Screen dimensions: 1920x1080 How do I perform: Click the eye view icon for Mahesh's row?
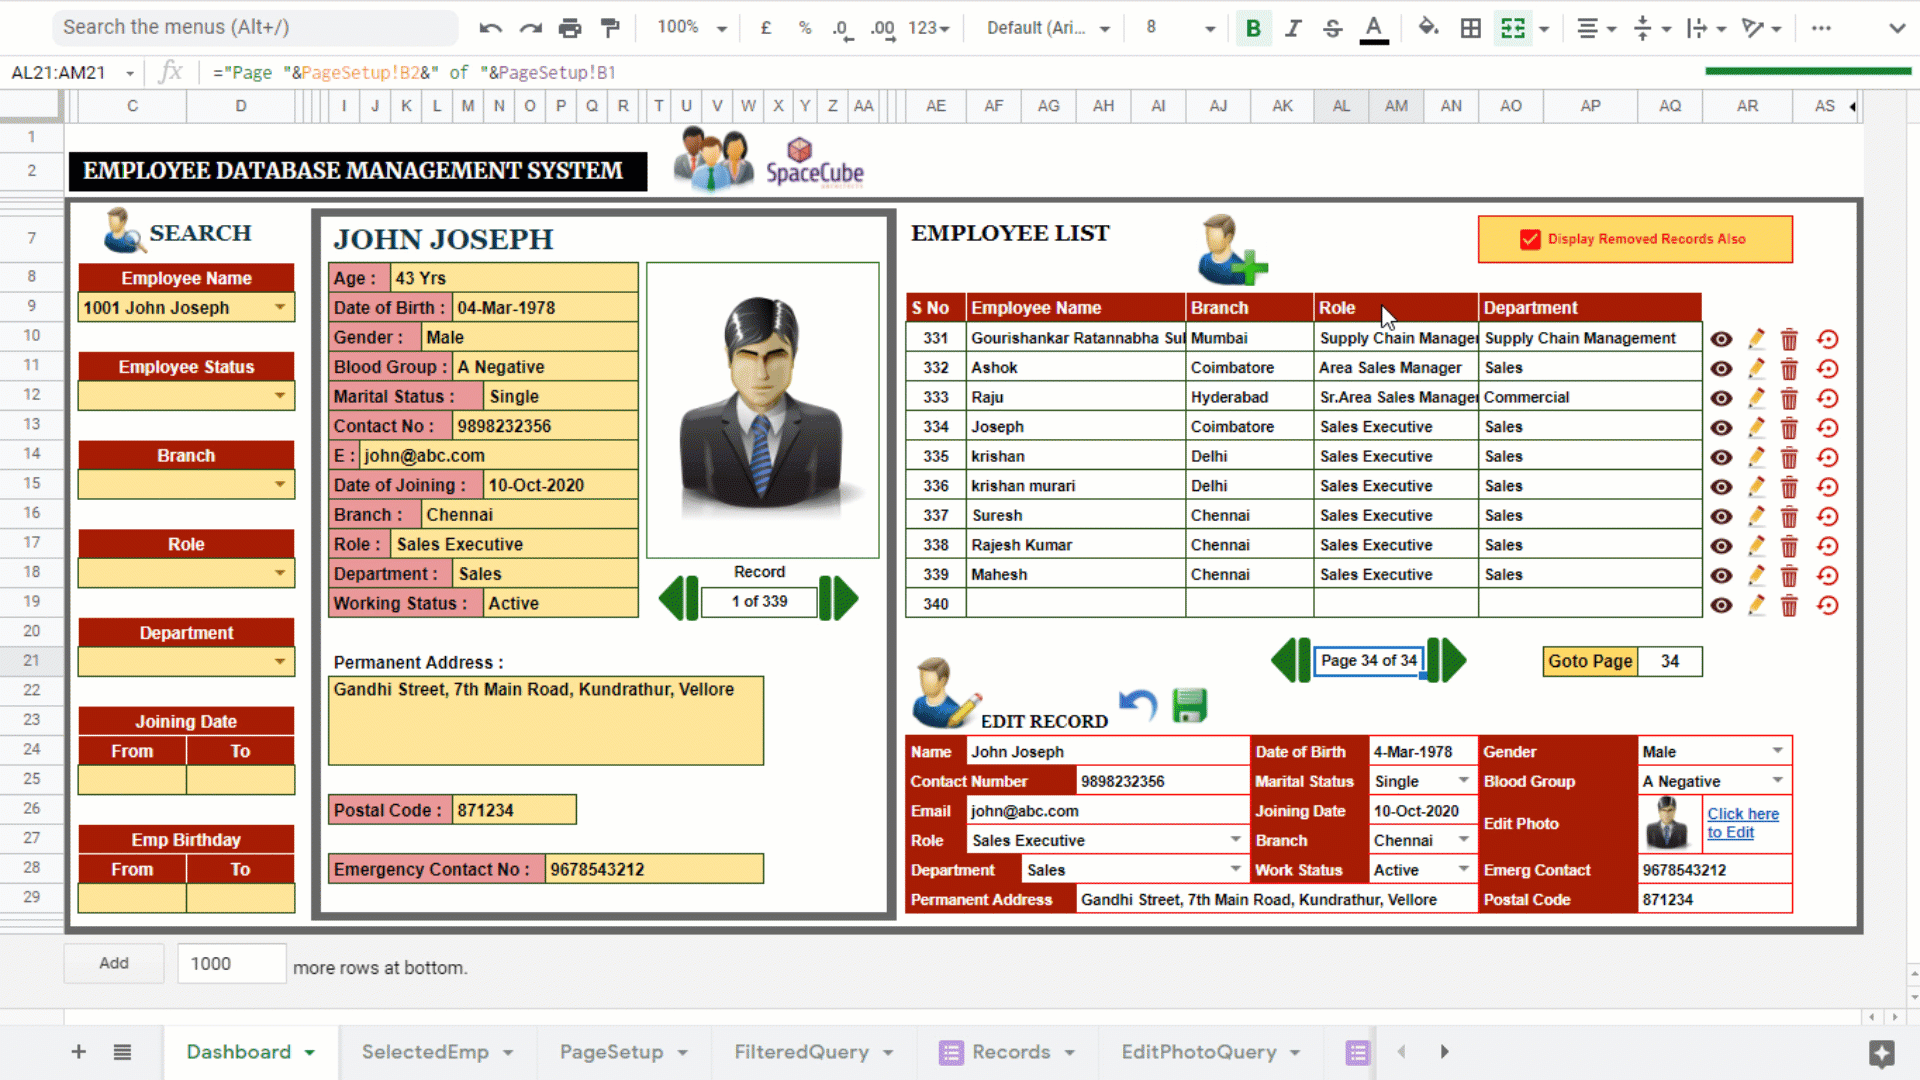coord(1720,575)
